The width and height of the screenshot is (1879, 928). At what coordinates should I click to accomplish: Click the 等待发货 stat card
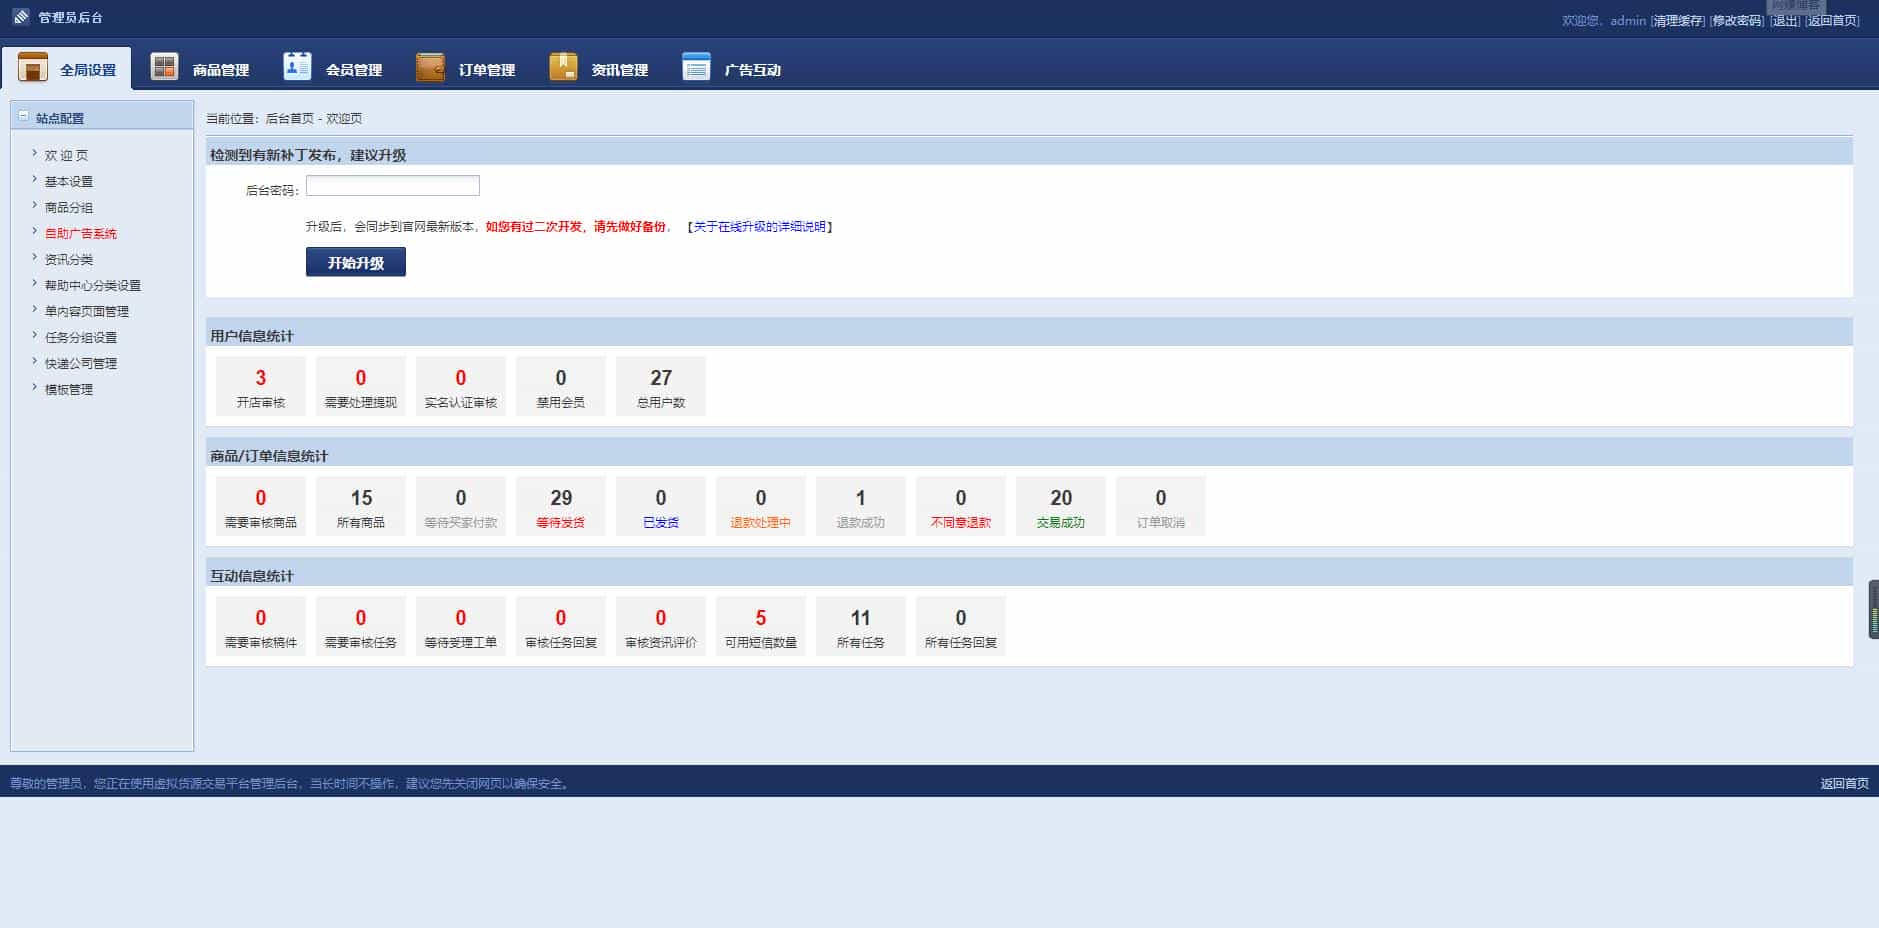point(561,506)
